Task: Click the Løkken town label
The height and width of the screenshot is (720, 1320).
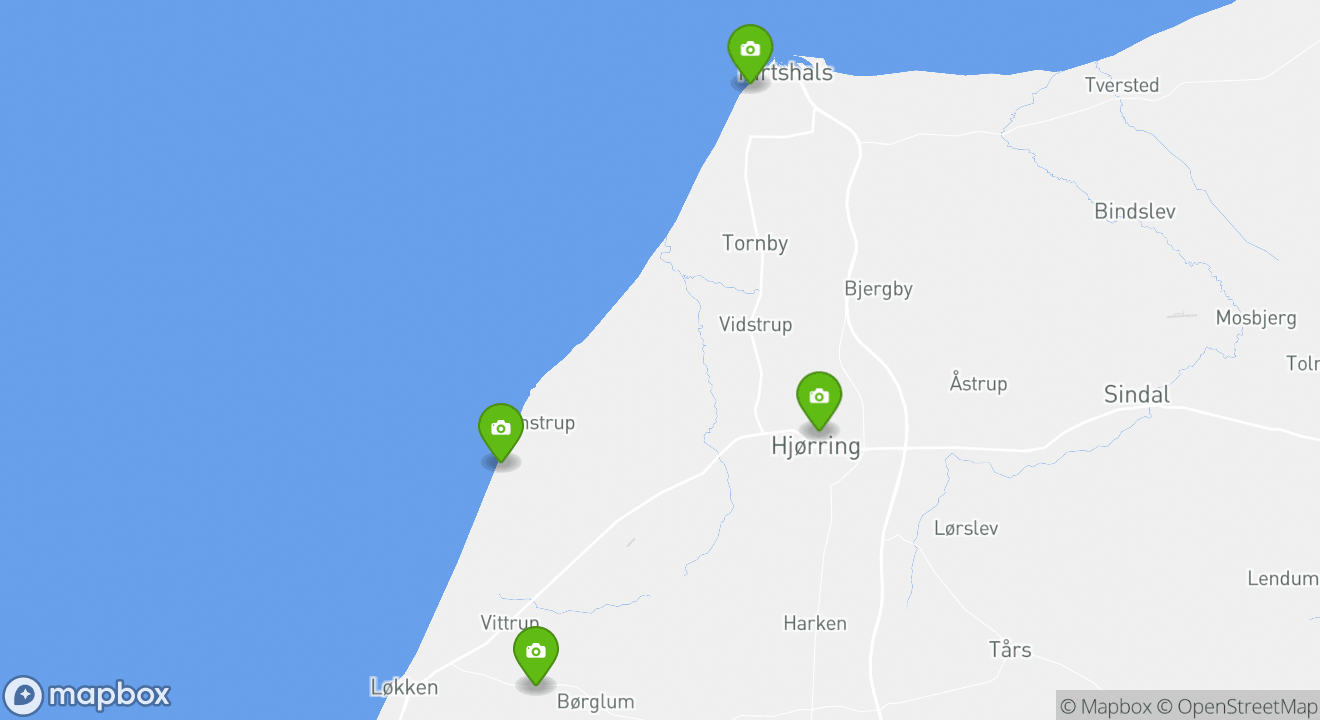Action: tap(404, 687)
